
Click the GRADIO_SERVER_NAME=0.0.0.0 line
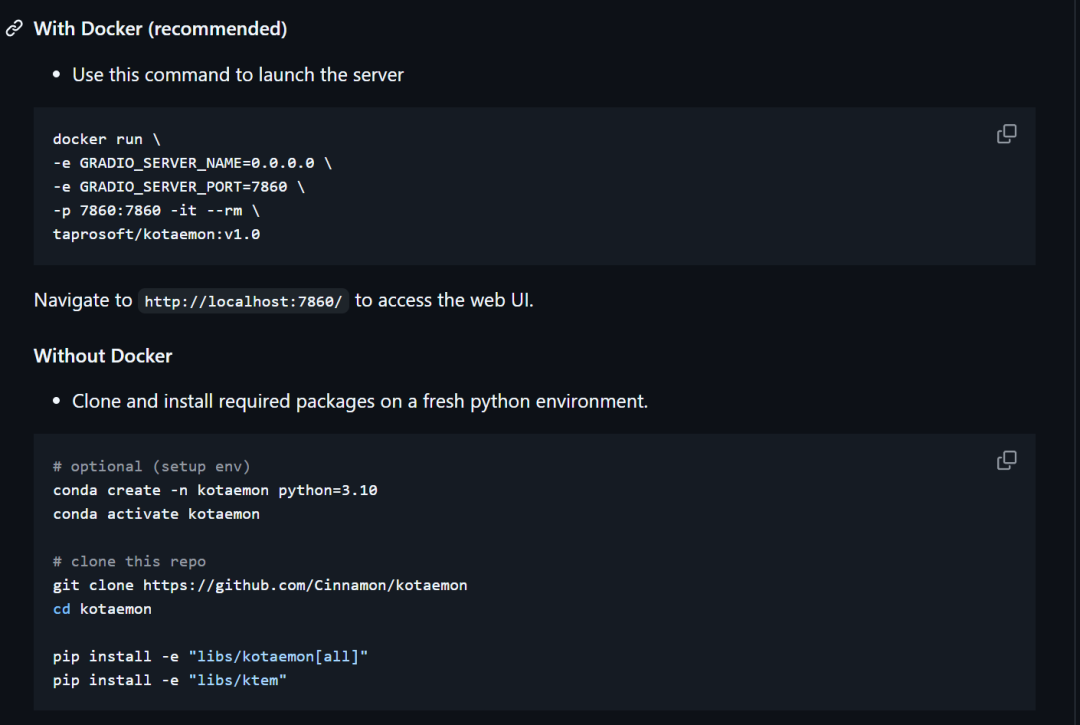(192, 163)
